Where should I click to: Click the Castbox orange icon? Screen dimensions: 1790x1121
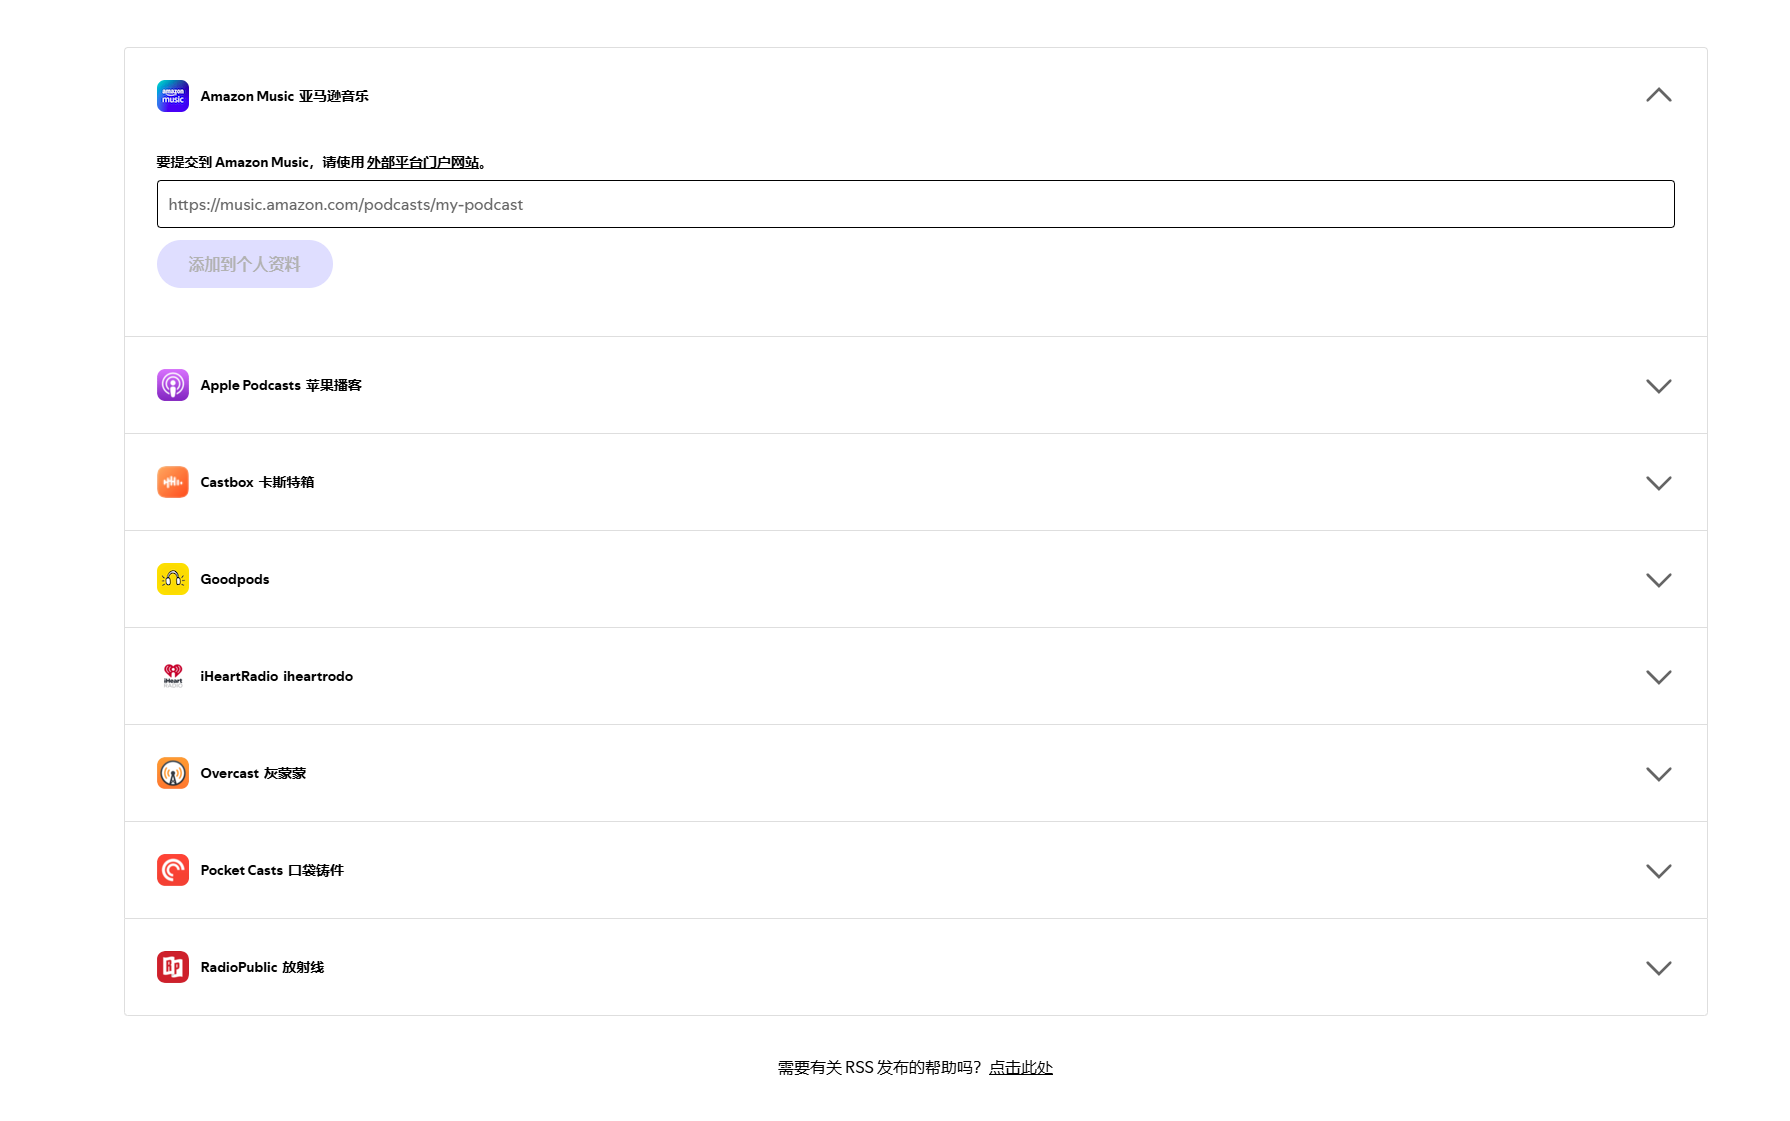(173, 482)
